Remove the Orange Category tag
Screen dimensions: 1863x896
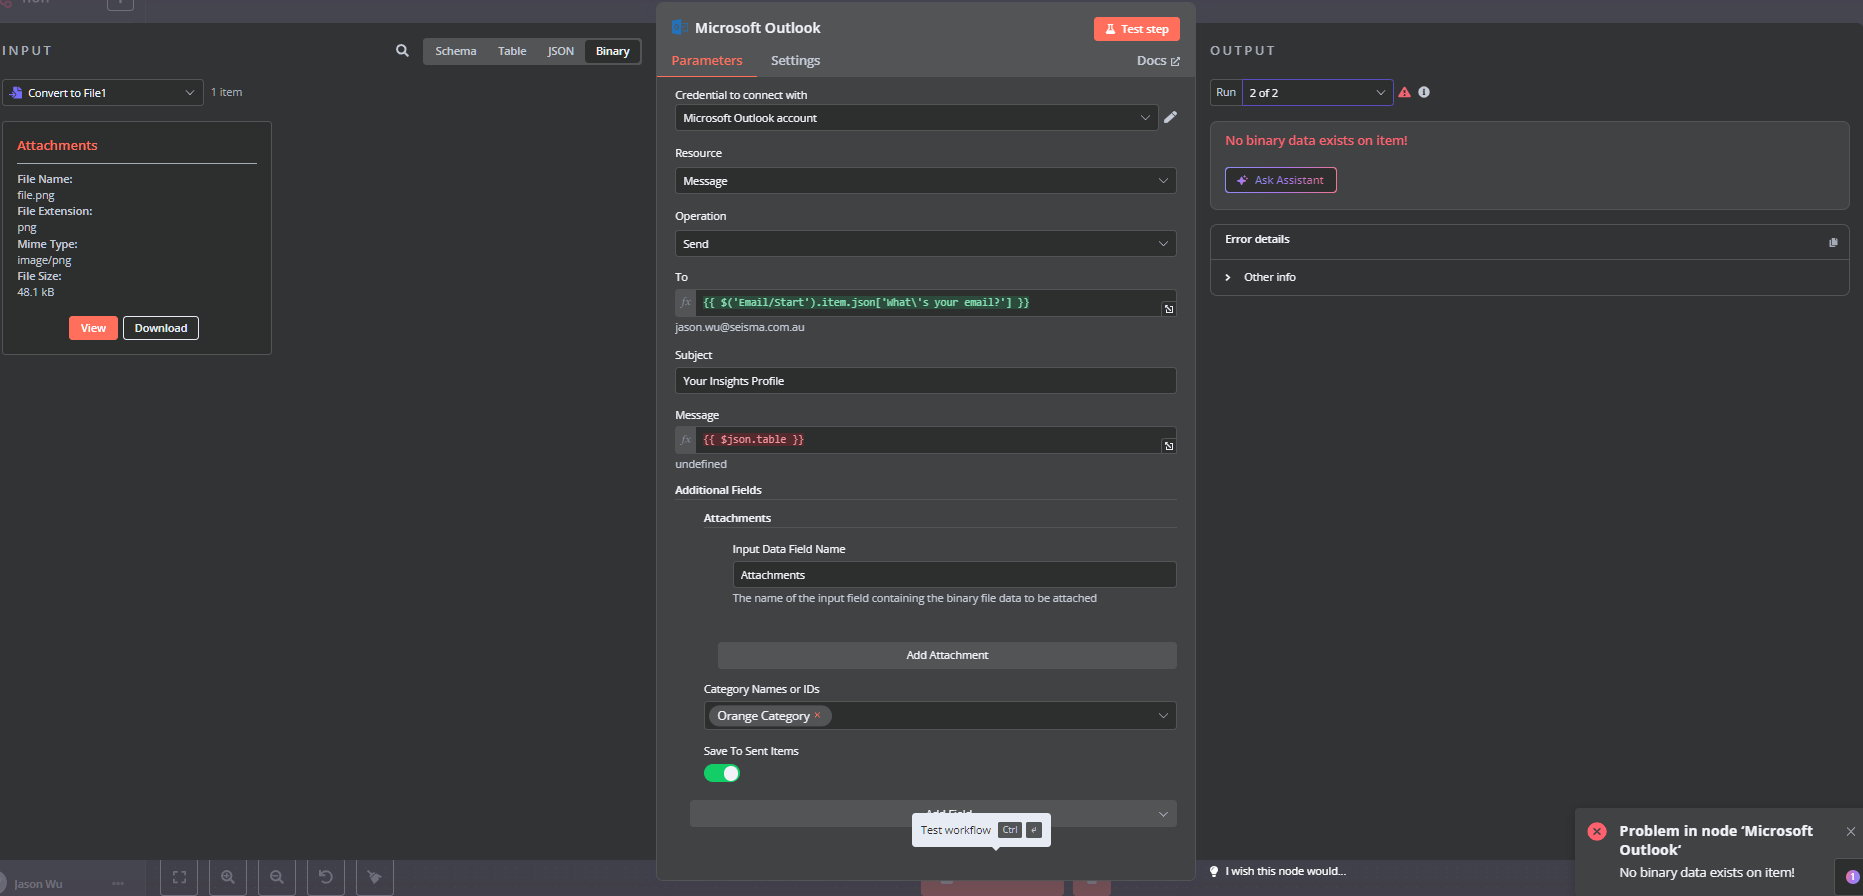click(817, 715)
